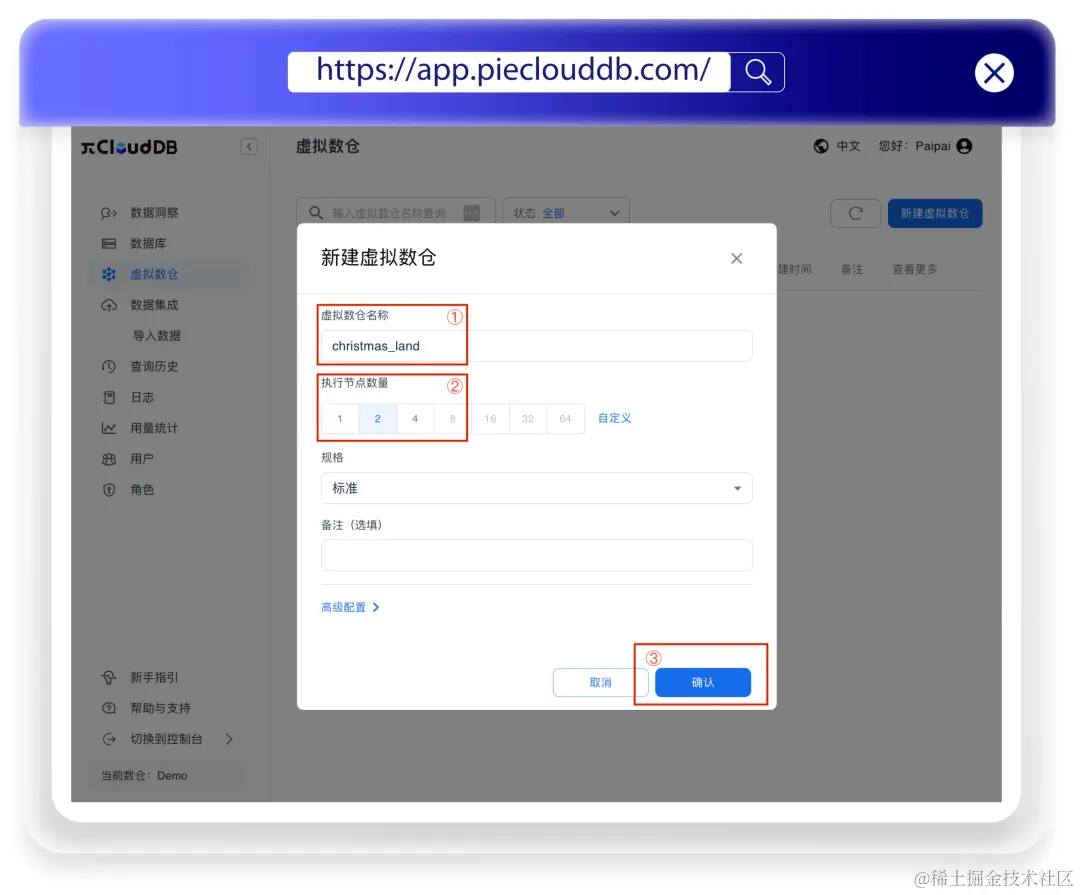The image size is (1080, 895).
Task: Click the 数据集成 cloud upload icon
Action: coord(109,305)
